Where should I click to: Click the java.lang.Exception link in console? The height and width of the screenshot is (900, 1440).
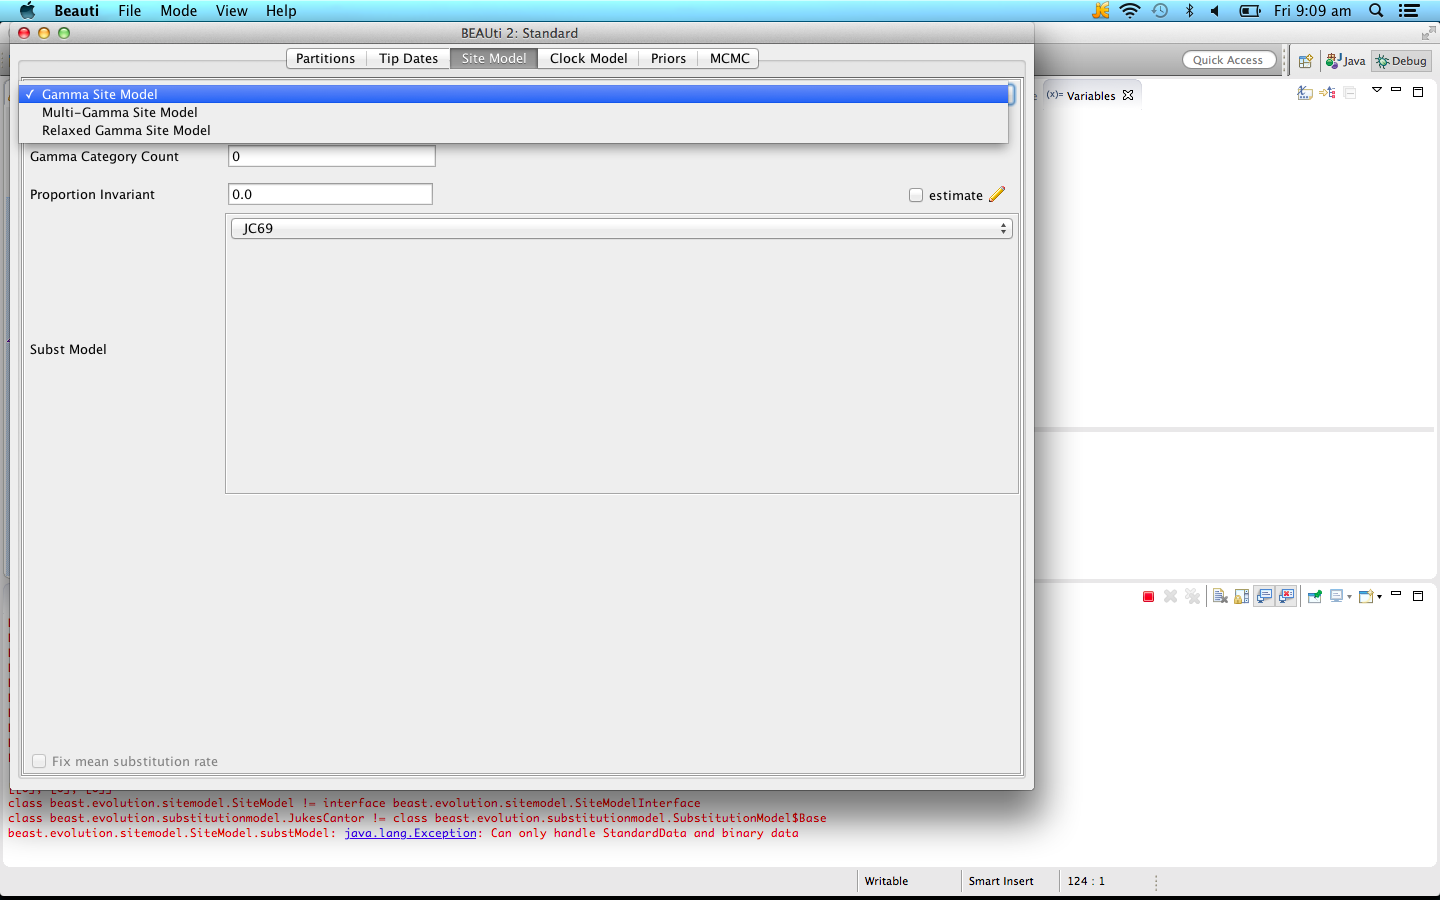[410, 833]
